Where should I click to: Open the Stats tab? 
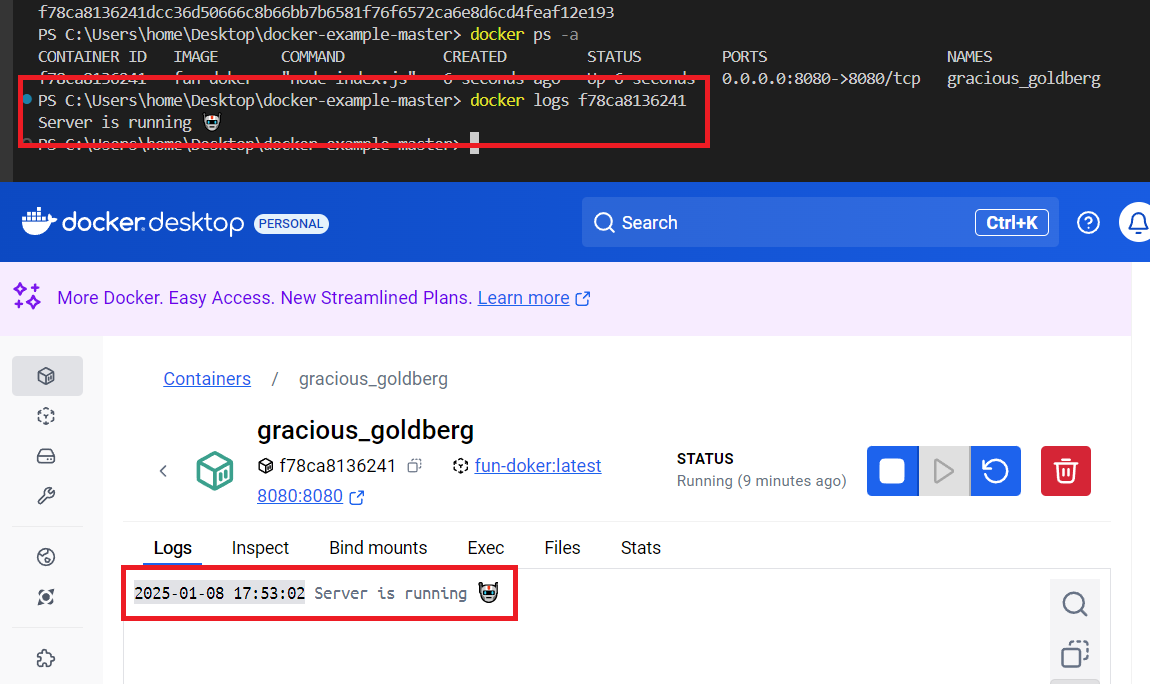coord(640,548)
